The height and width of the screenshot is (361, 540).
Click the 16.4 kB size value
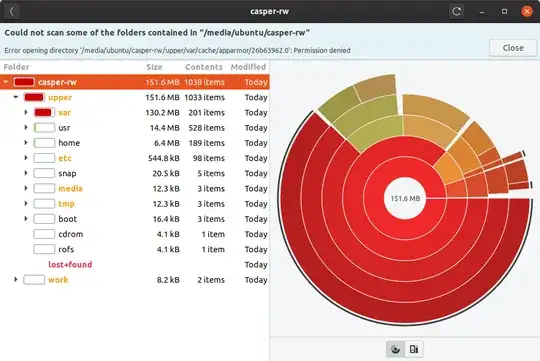166,219
